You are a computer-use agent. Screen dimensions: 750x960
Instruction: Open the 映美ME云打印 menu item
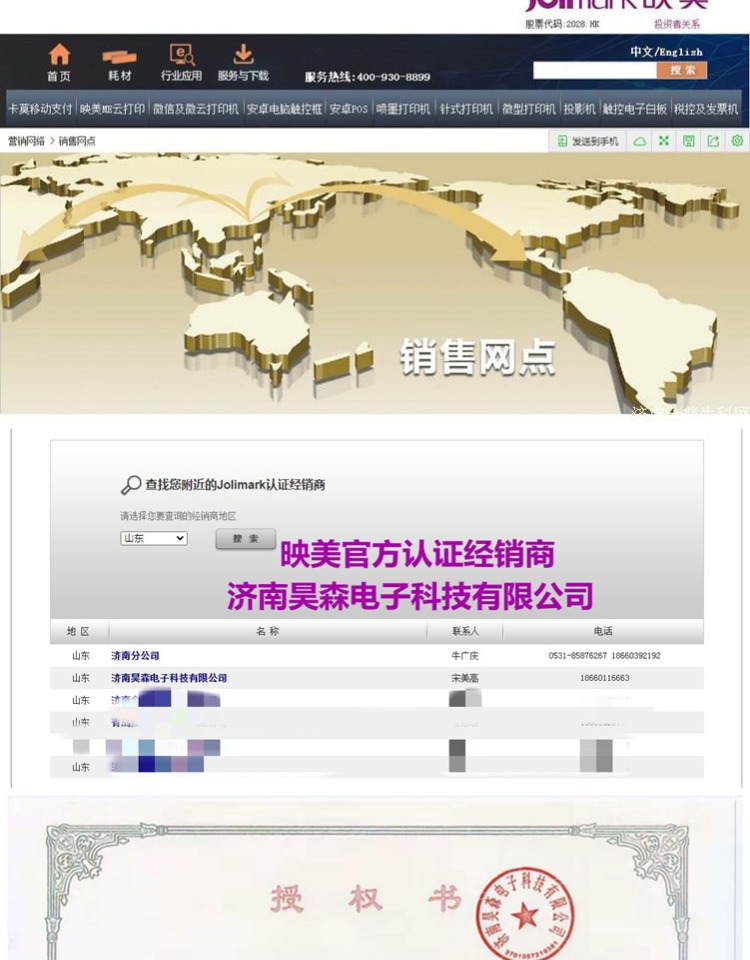point(112,109)
